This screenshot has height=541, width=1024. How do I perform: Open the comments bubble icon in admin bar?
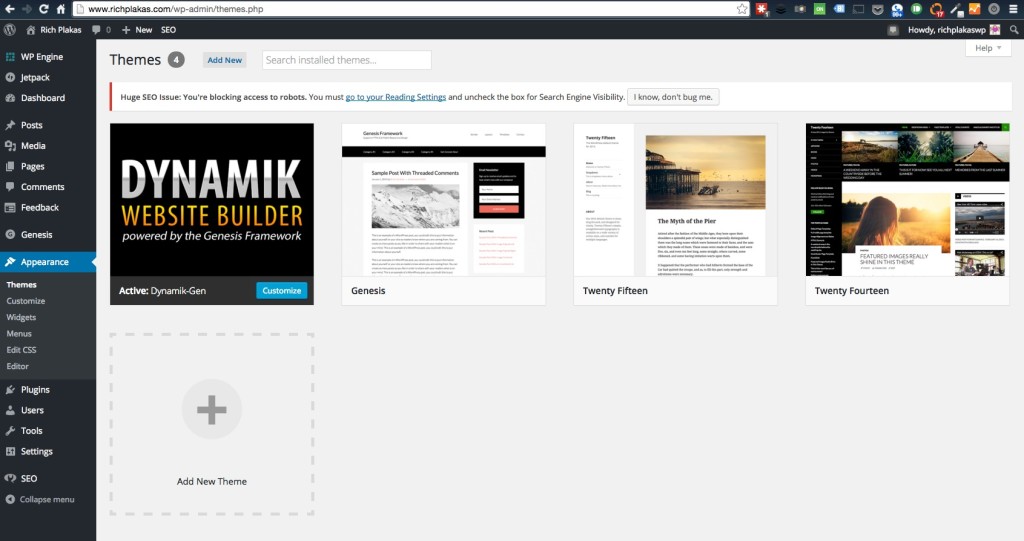tap(96, 29)
